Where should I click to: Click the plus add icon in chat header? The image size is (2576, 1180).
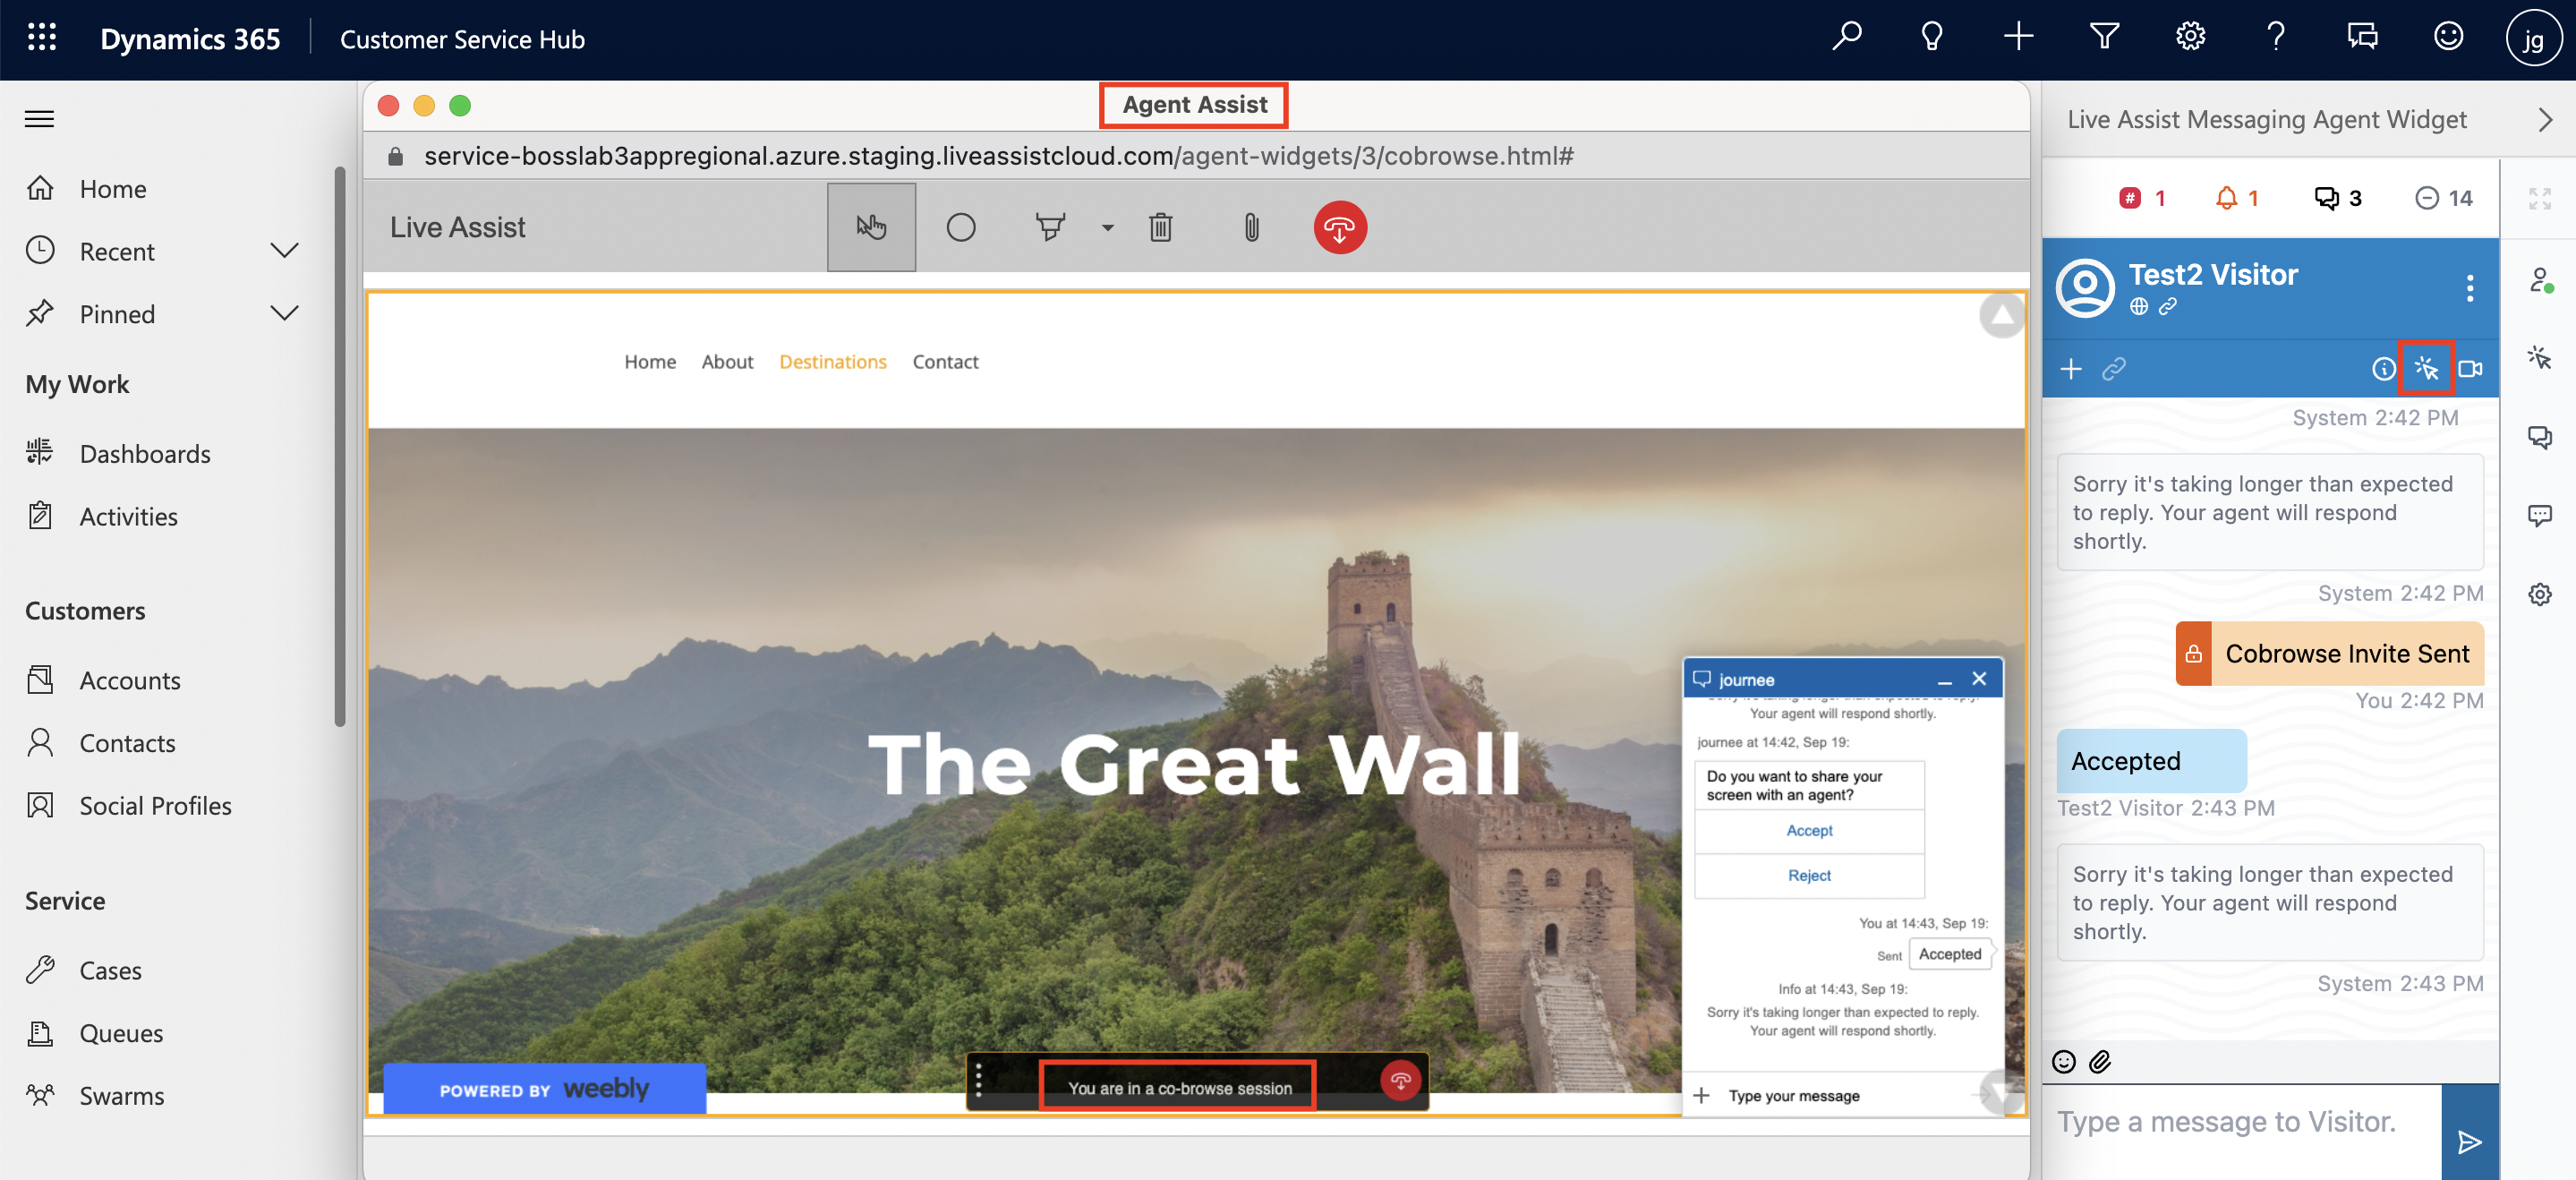click(x=2070, y=369)
